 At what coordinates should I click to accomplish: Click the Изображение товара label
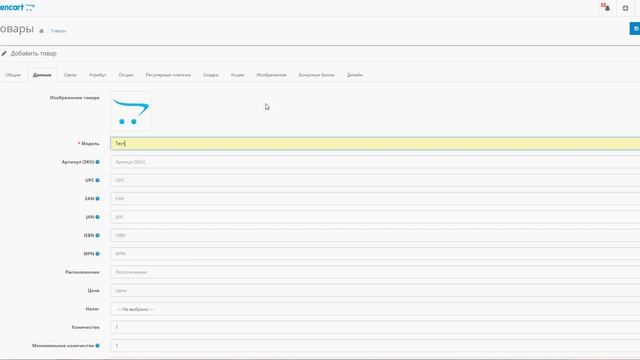75,98
